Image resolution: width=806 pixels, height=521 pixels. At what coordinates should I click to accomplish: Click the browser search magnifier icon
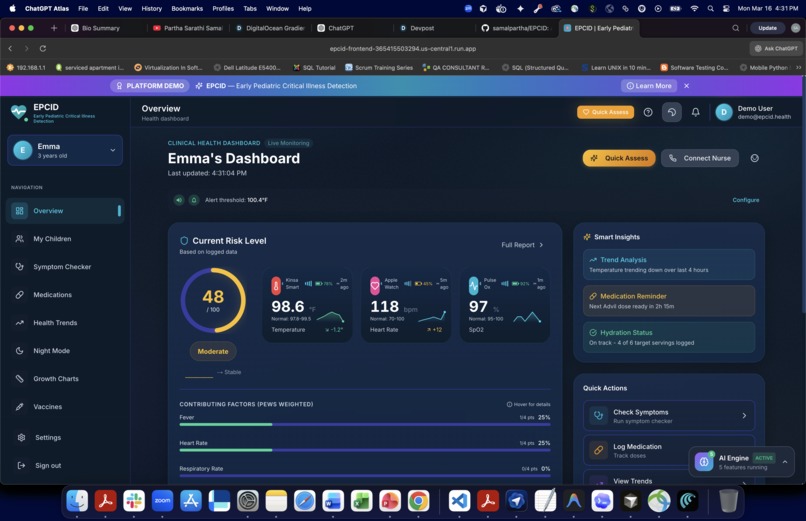pos(736,28)
